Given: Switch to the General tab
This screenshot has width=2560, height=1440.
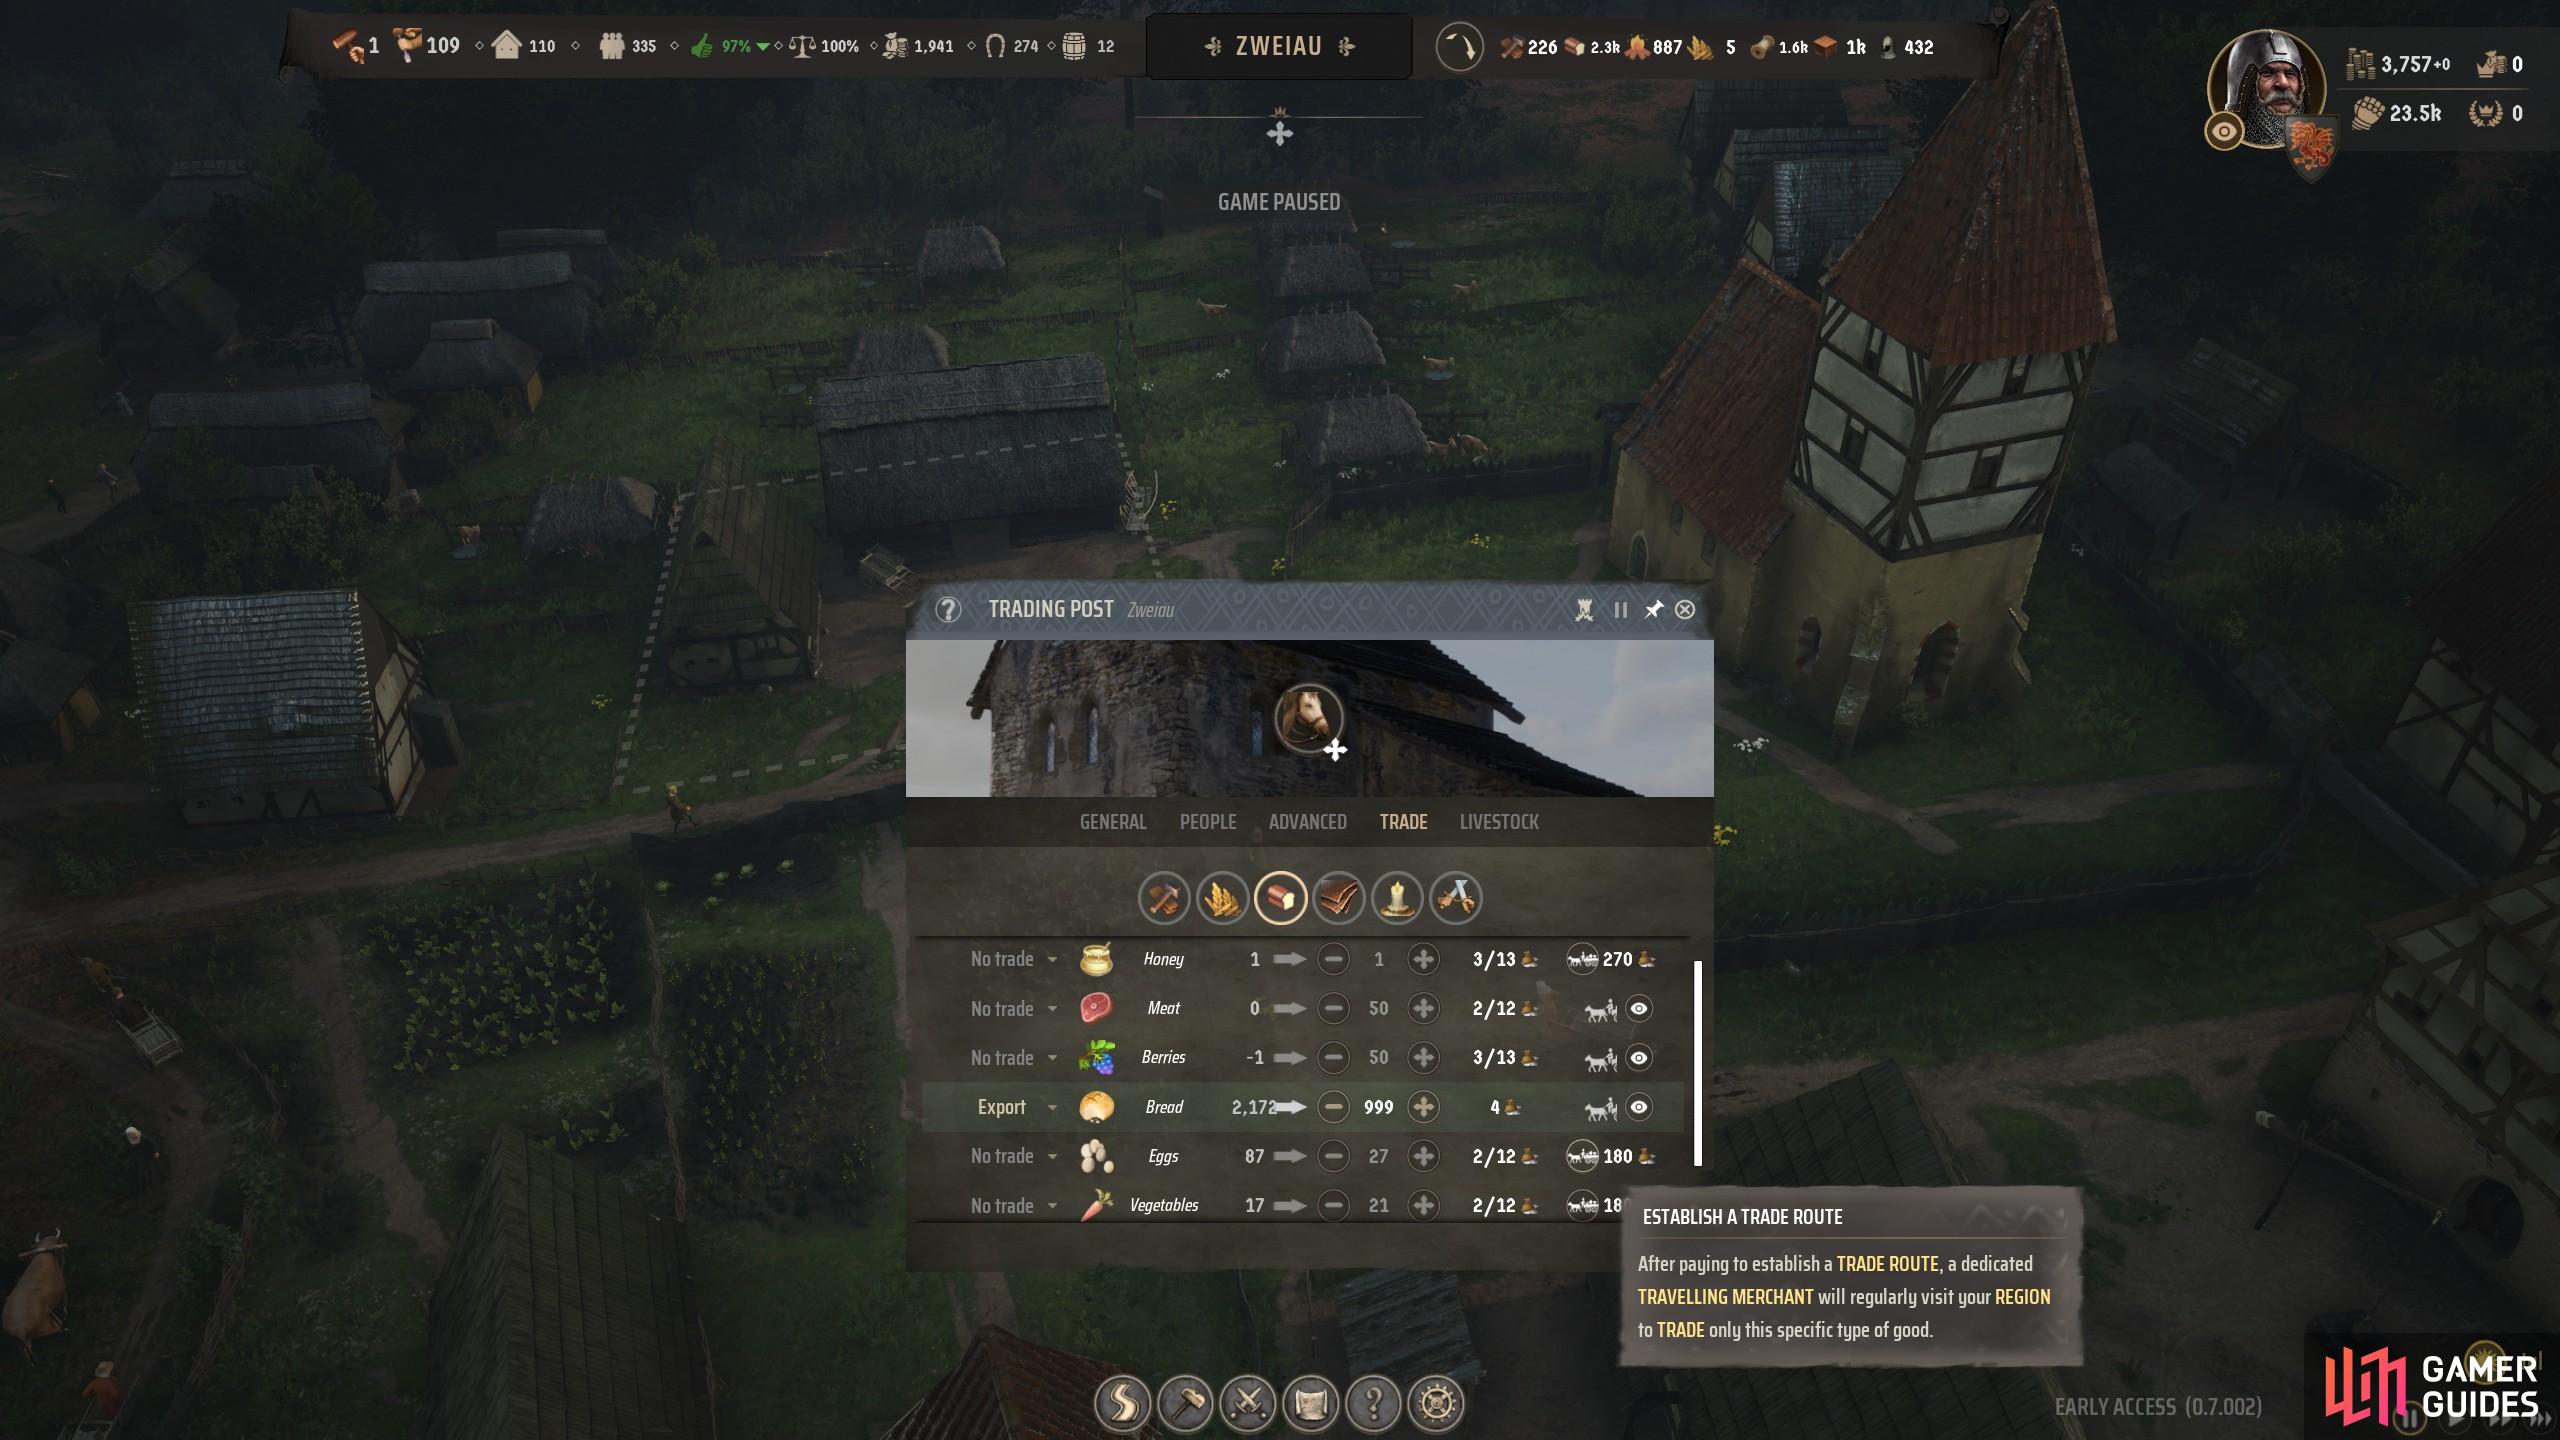Looking at the screenshot, I should pos(1113,821).
